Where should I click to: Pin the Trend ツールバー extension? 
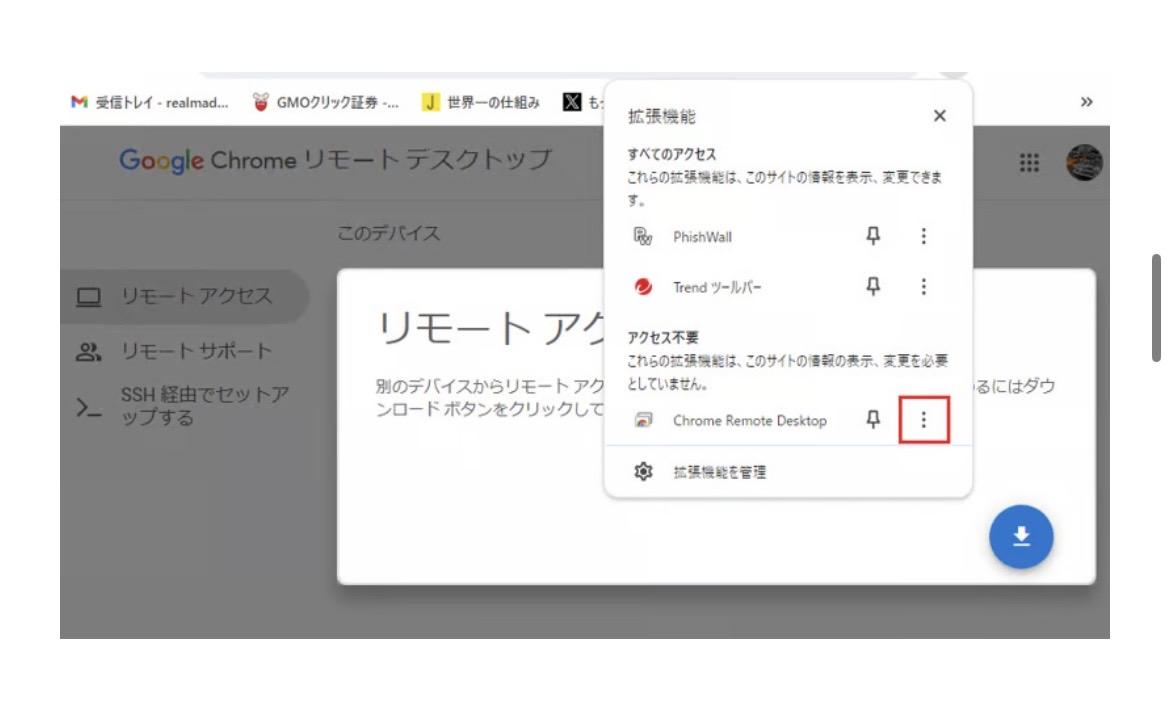[873, 287]
